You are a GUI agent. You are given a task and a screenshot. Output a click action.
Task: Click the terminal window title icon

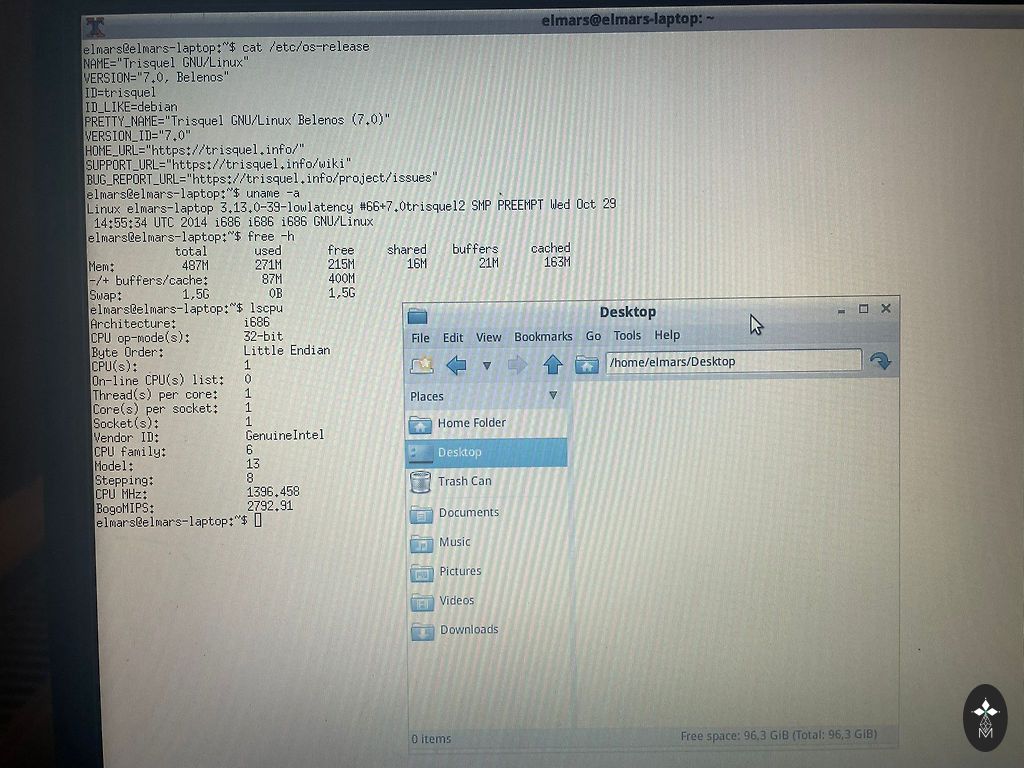click(x=95, y=26)
